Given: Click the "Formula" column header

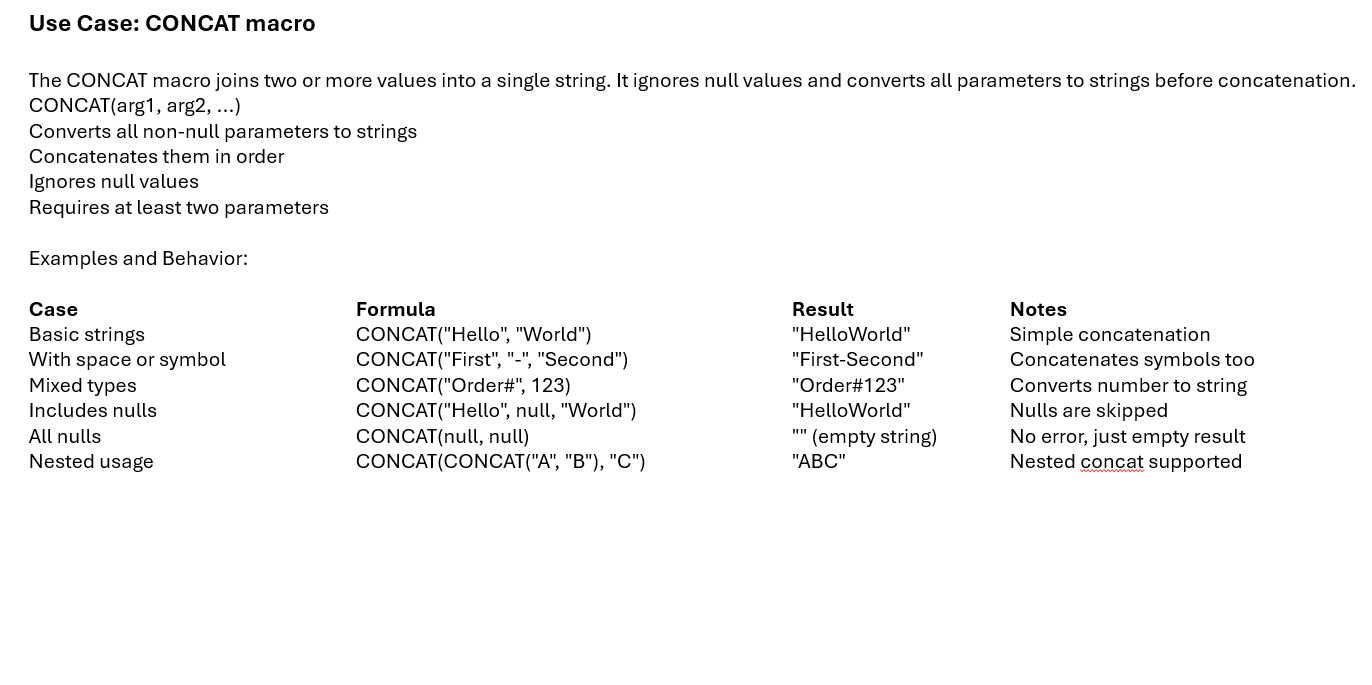Looking at the screenshot, I should (396, 309).
